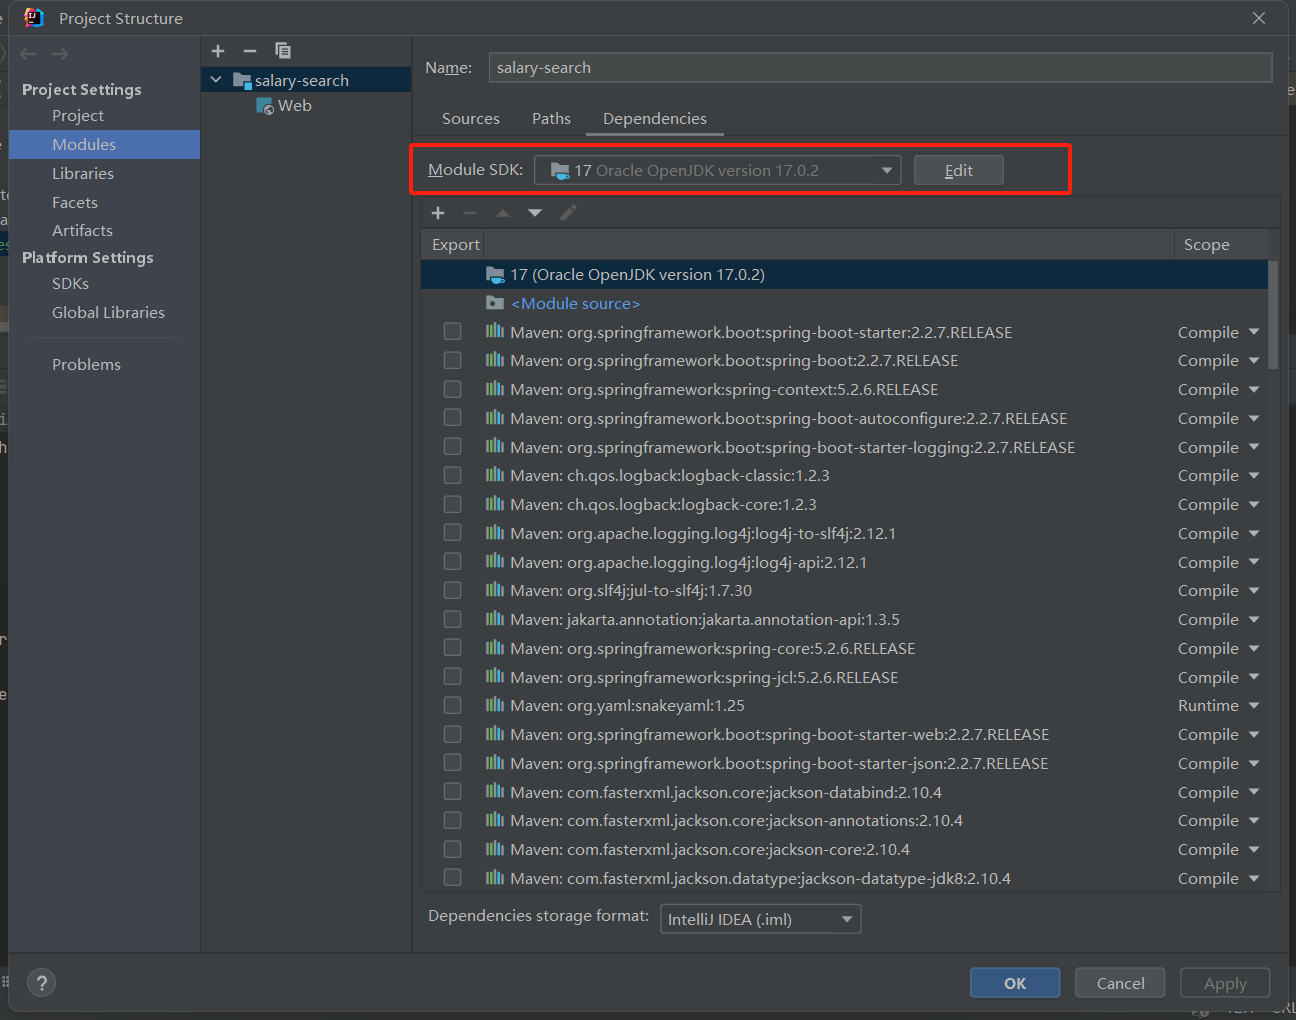Click library icon for snakeyaml:1.25
Viewport: 1296px width, 1020px height.
[x=495, y=705]
